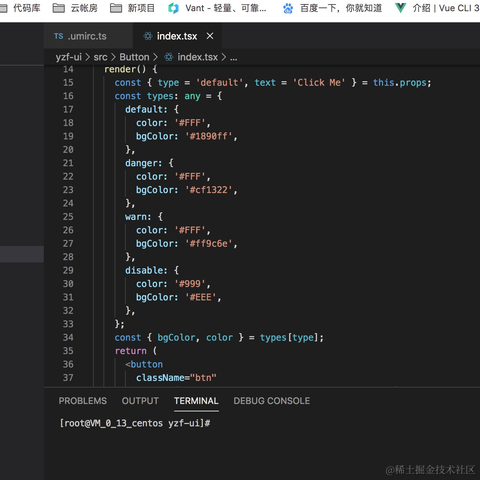
Task: Click 'disable: {' on line 29
Action: tap(152, 270)
